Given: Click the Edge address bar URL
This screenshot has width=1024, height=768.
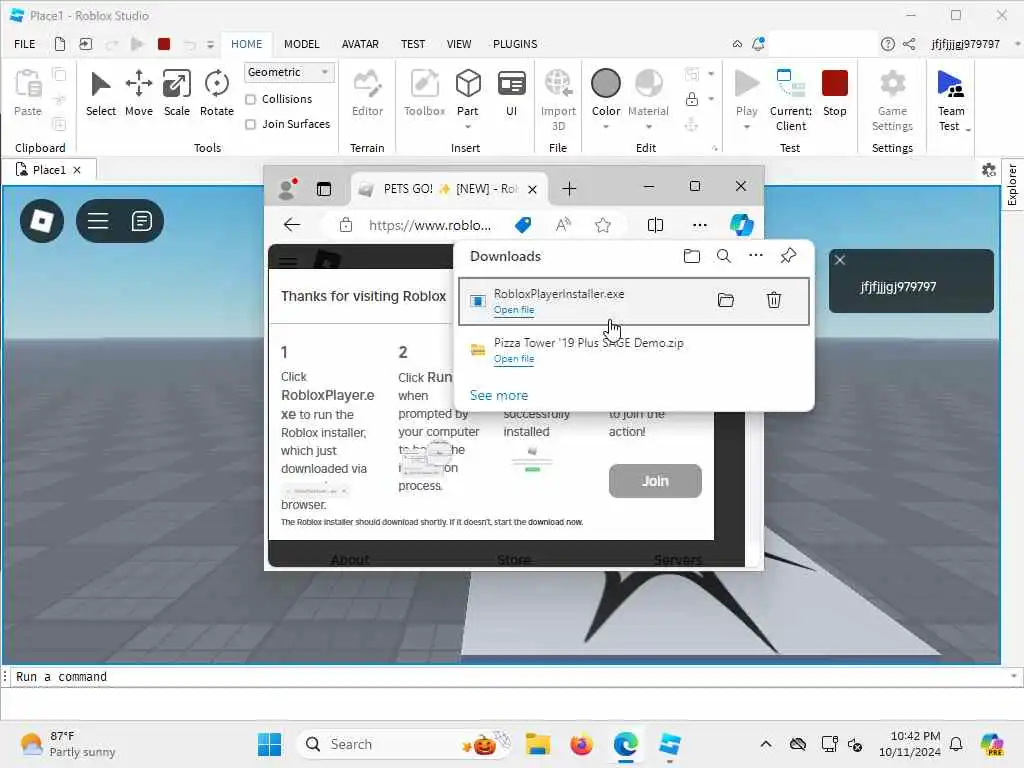Looking at the screenshot, I should [430, 225].
